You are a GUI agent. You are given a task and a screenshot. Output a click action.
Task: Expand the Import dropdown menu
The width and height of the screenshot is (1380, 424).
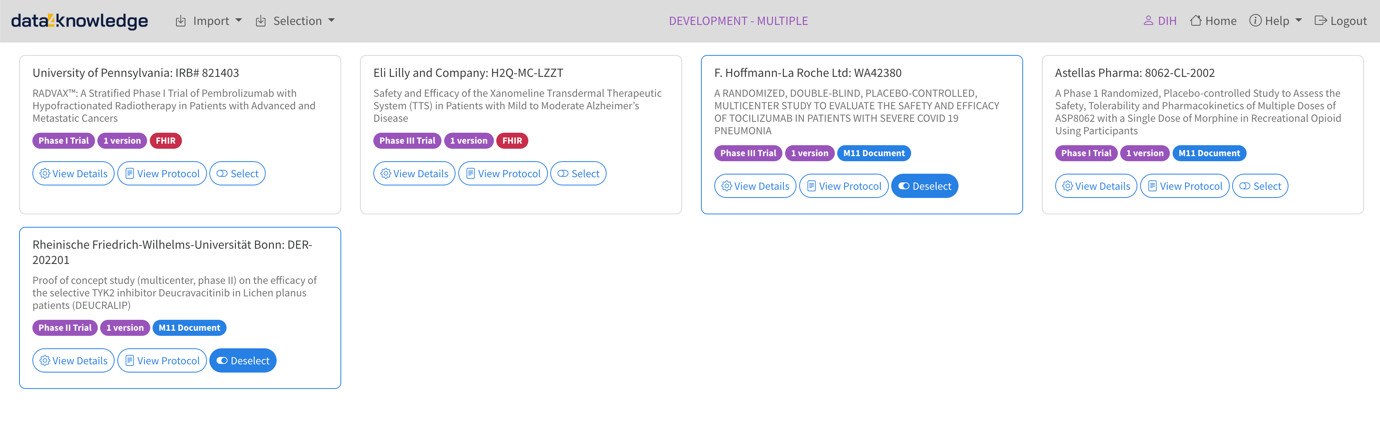pyautogui.click(x=209, y=21)
